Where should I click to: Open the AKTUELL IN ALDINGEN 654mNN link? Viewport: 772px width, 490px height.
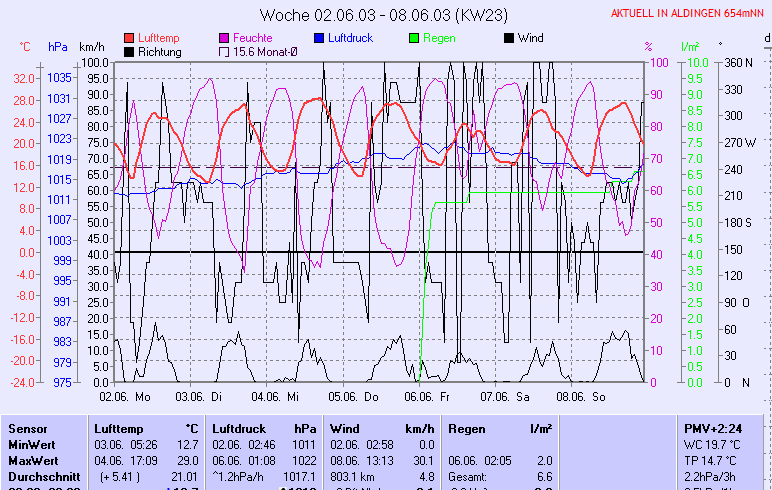689,14
